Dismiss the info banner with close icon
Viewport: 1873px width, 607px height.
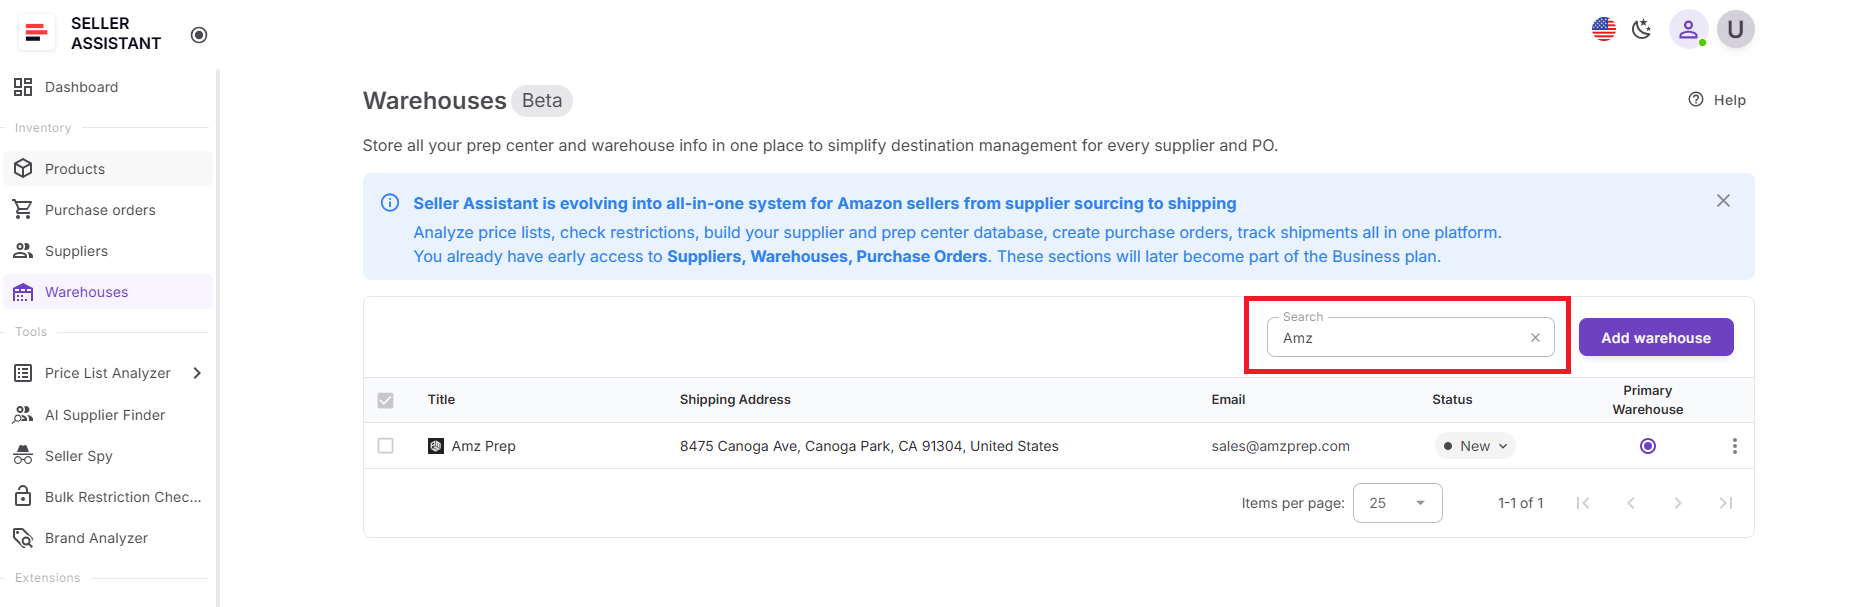click(x=1723, y=201)
